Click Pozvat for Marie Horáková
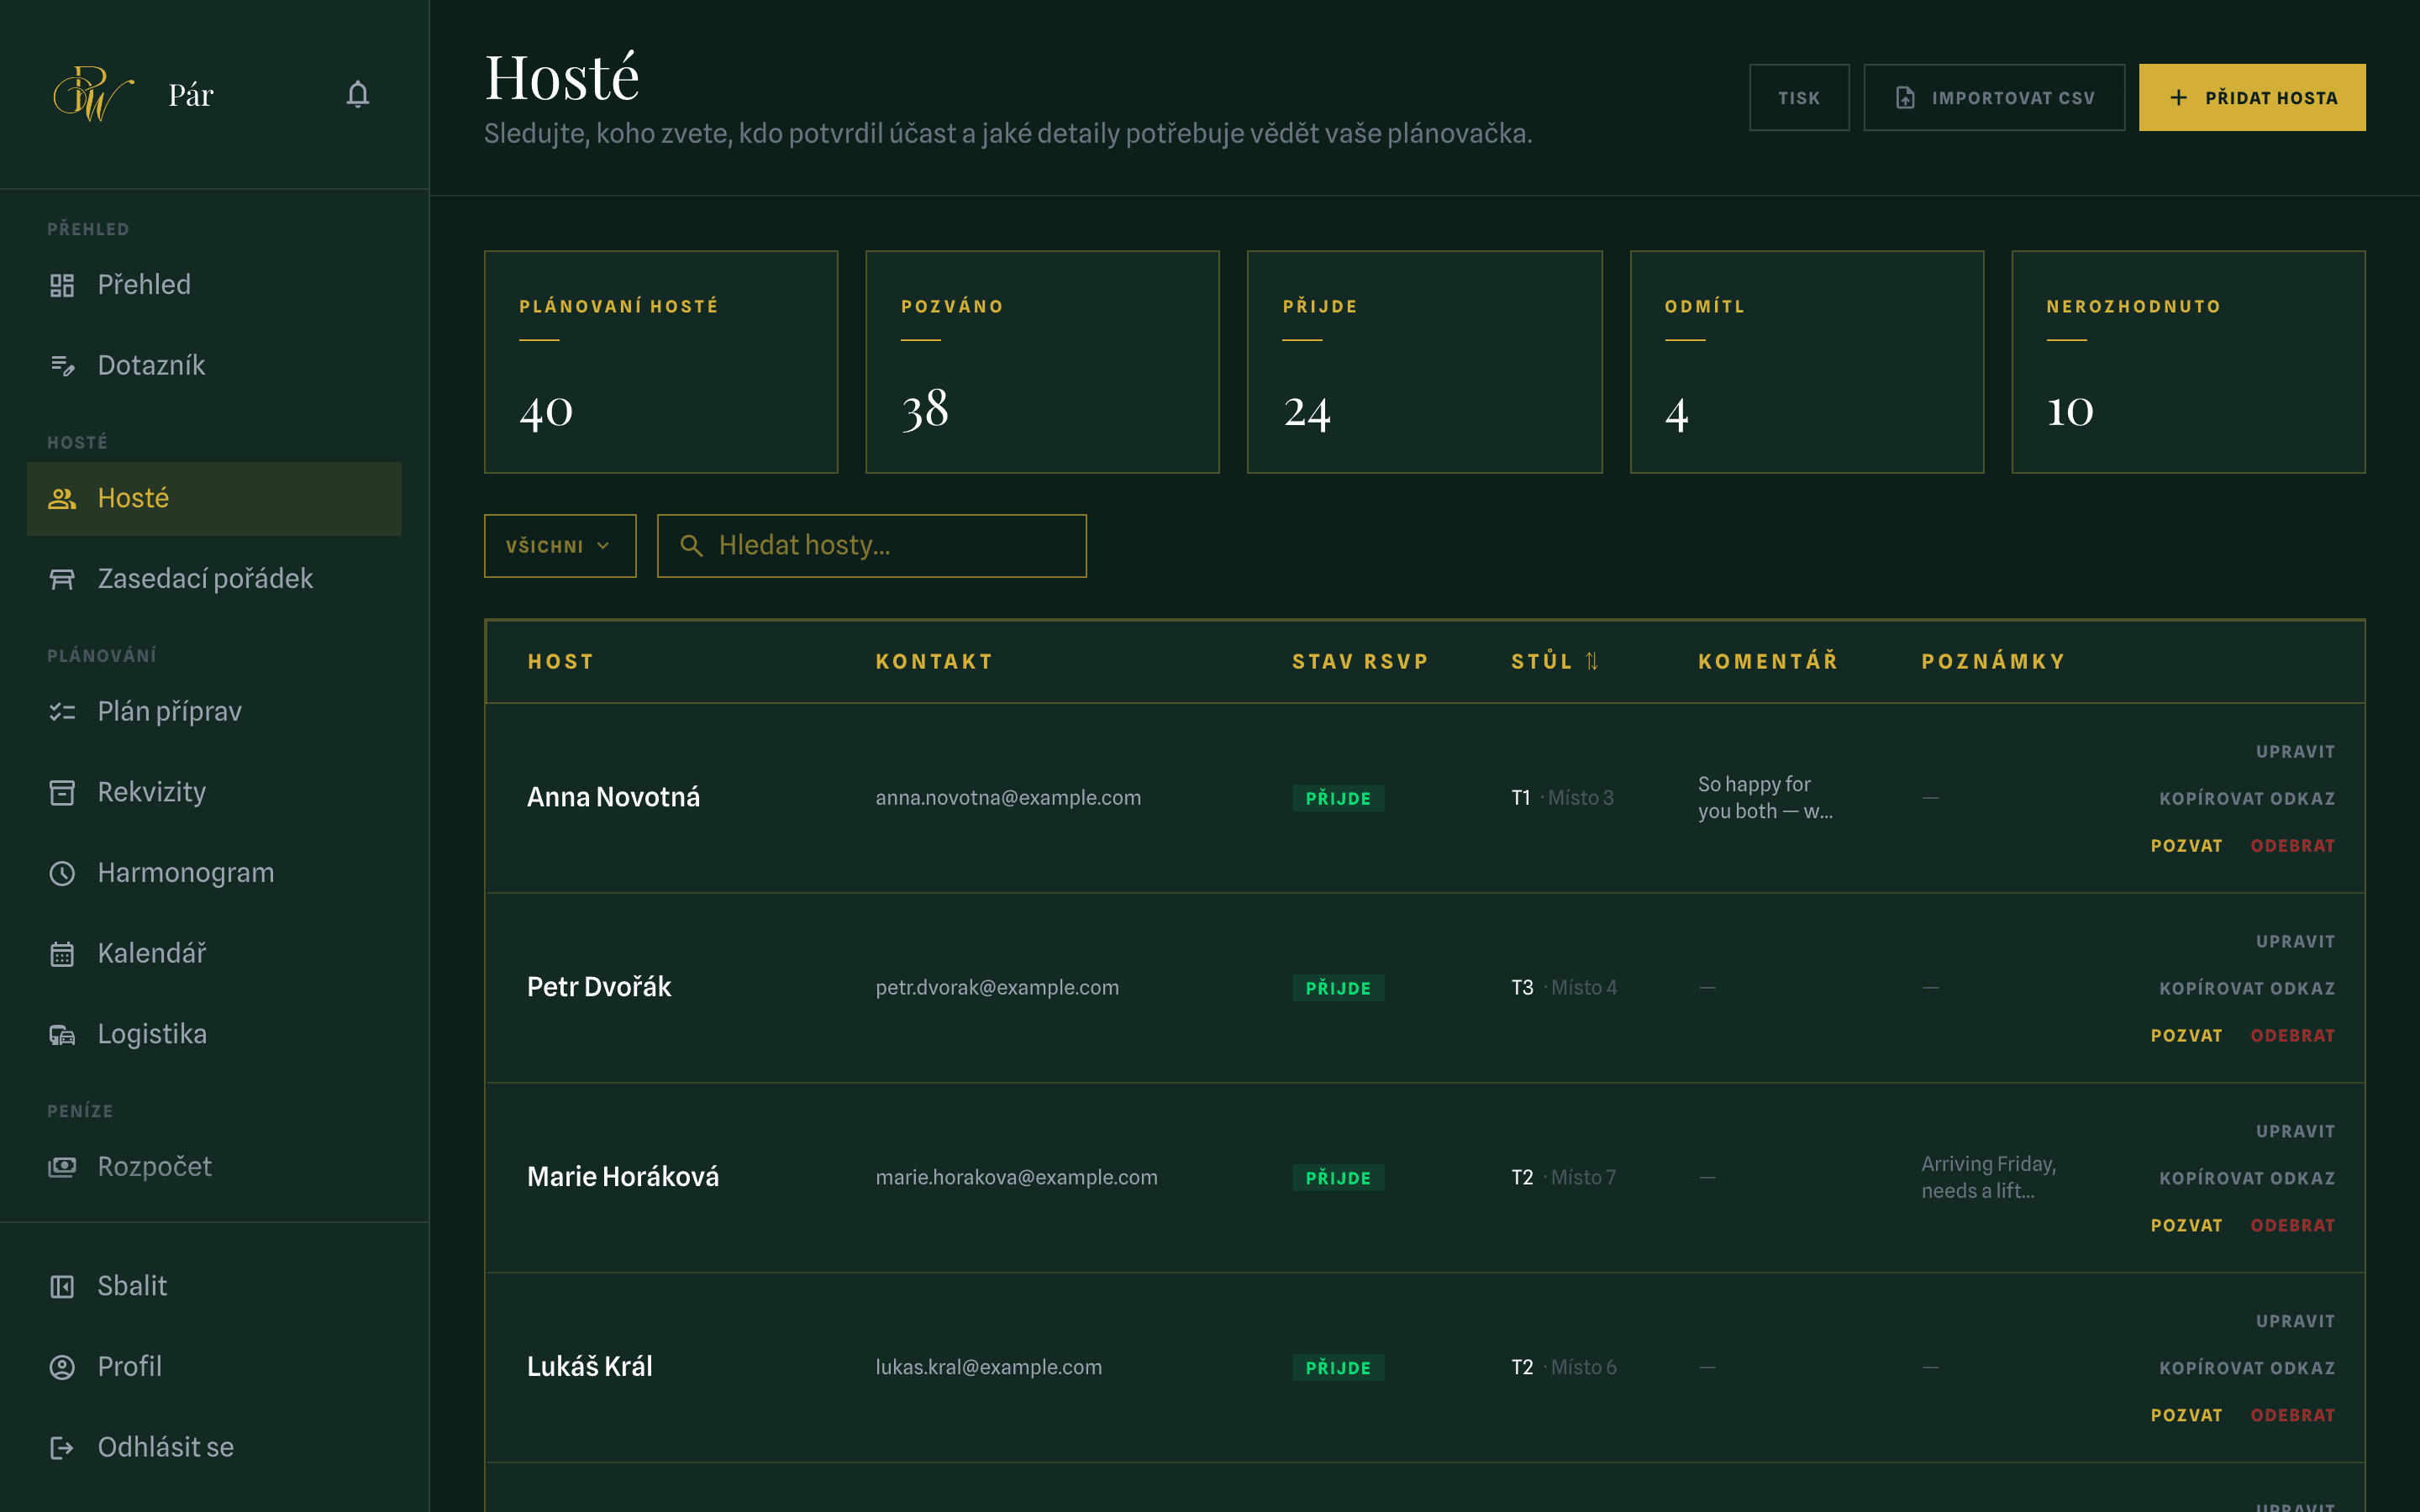 tap(2186, 1226)
